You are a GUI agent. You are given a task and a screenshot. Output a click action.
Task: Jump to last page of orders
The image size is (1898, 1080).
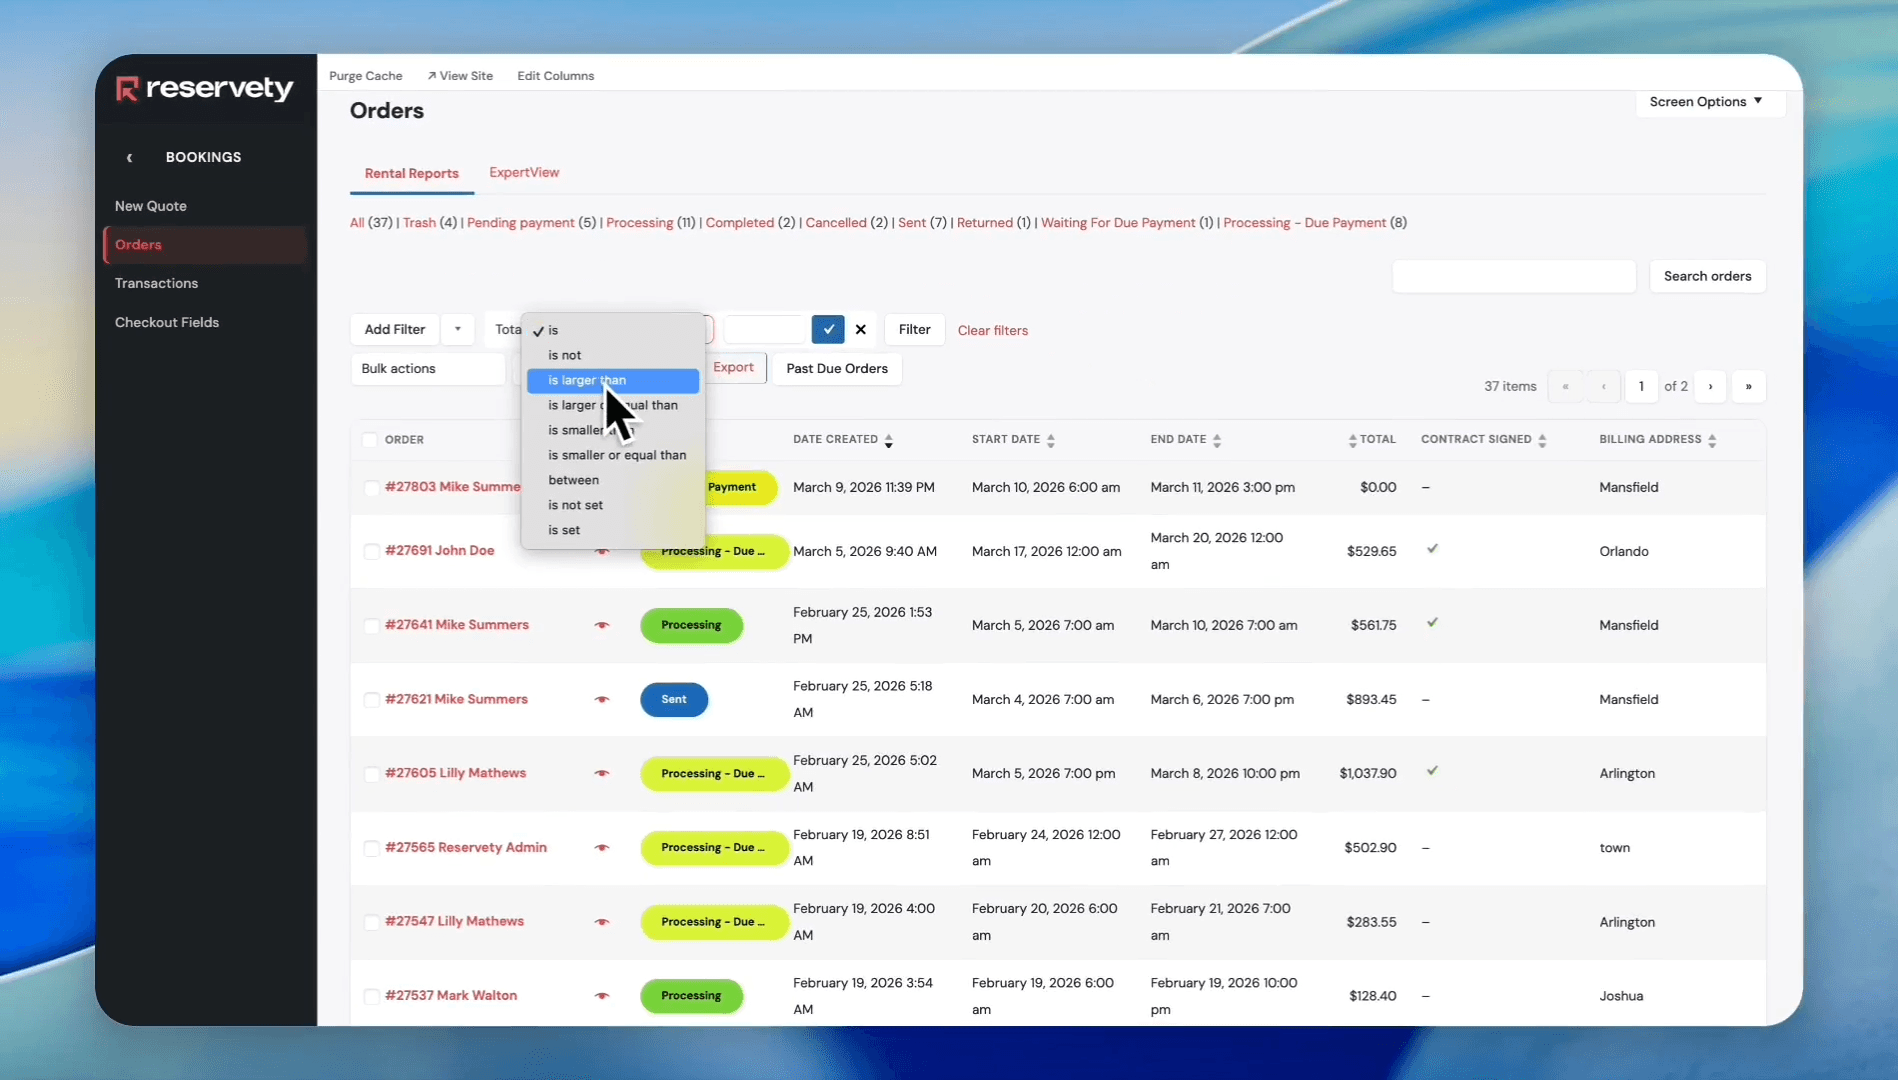pos(1748,386)
